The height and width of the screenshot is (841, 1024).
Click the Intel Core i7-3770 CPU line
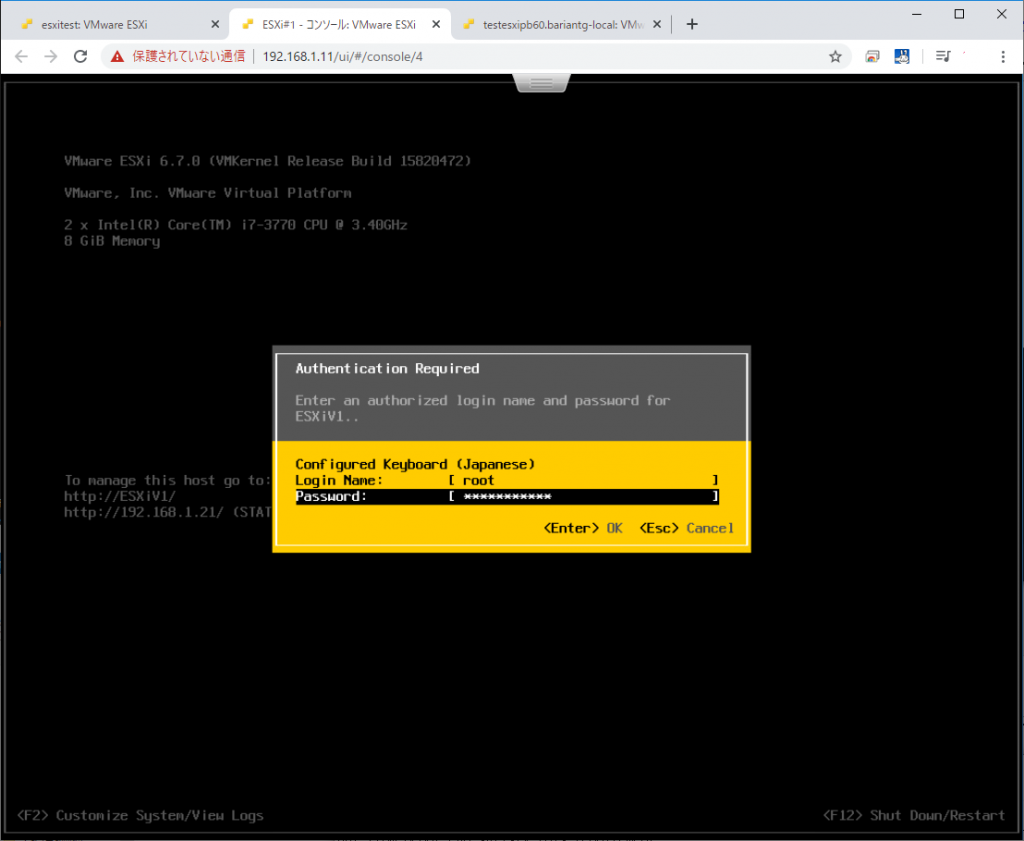(x=236, y=225)
